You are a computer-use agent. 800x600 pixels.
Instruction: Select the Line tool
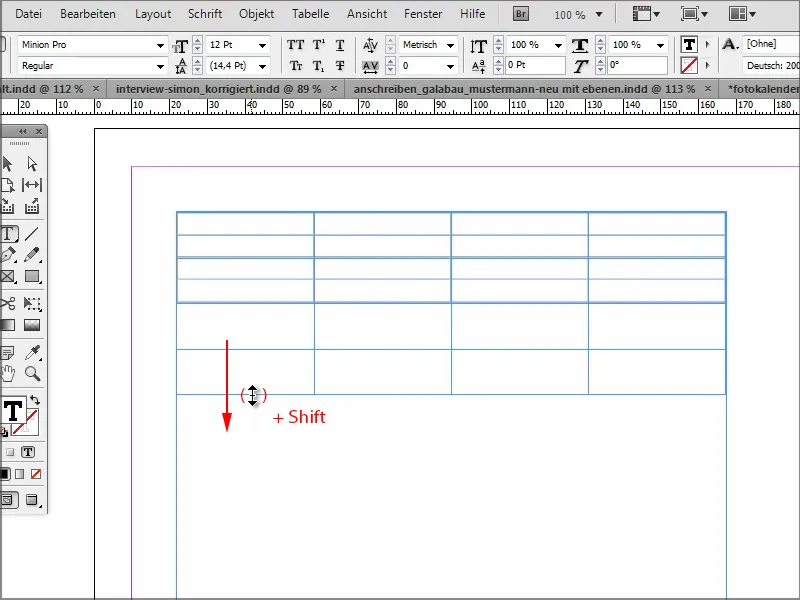pyautogui.click(x=32, y=234)
